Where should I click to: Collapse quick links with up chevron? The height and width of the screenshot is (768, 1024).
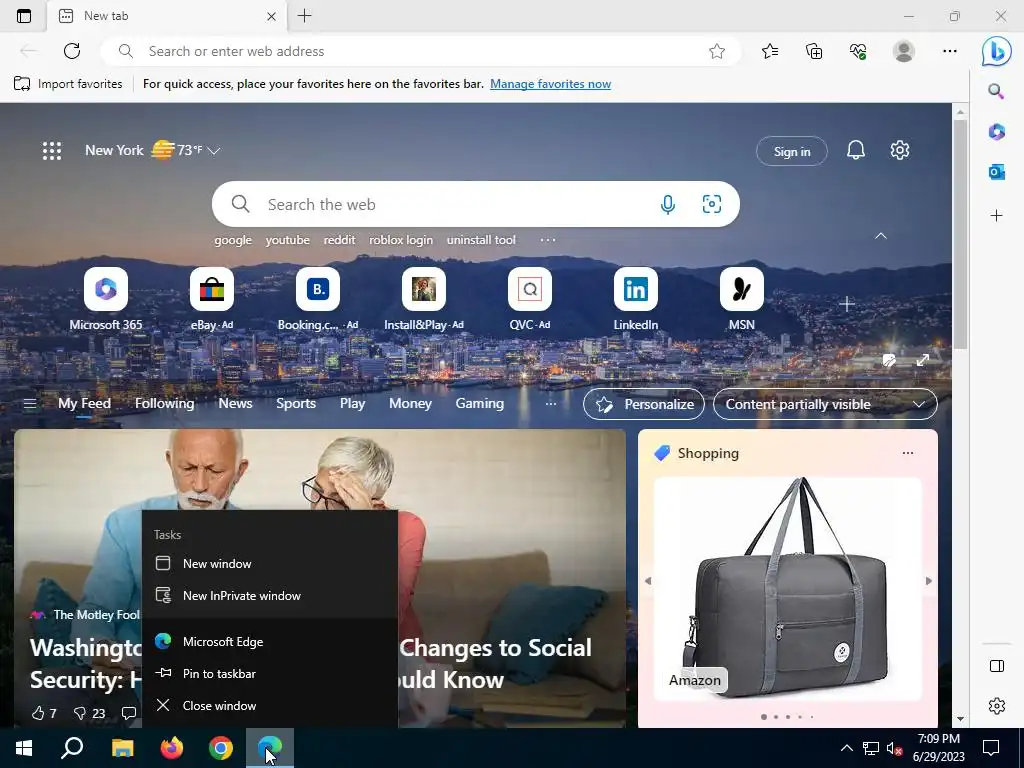881,236
